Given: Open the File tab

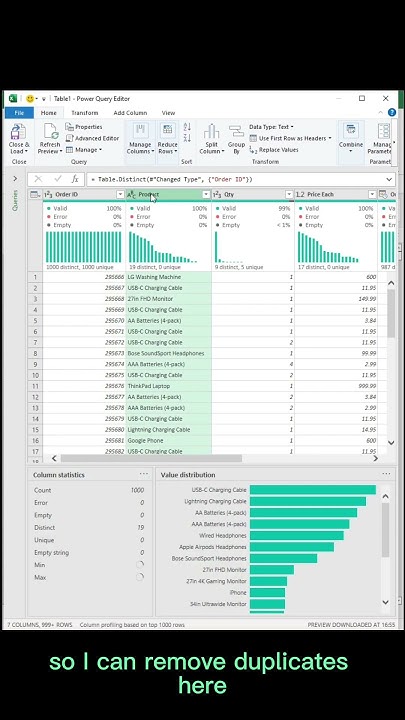Looking at the screenshot, I should tap(19, 112).
